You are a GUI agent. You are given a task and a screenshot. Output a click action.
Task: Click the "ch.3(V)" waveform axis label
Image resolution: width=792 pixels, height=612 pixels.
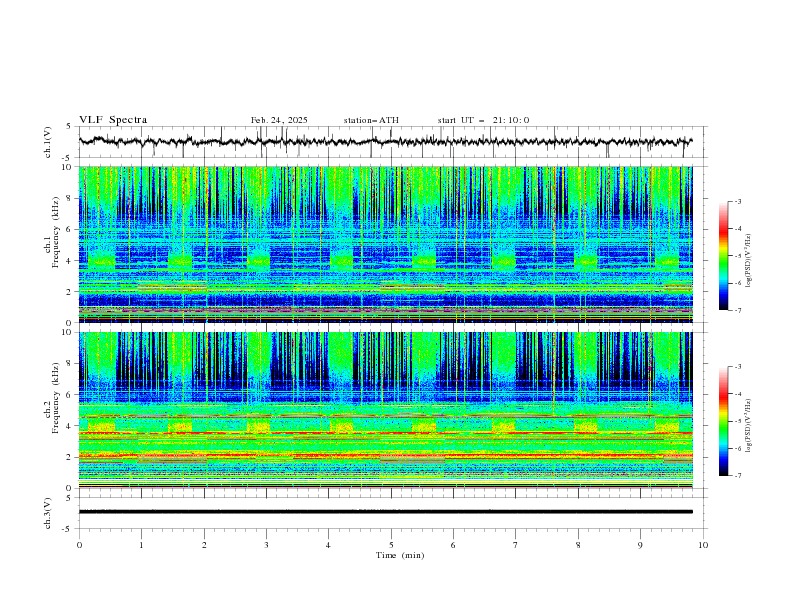click(48, 513)
